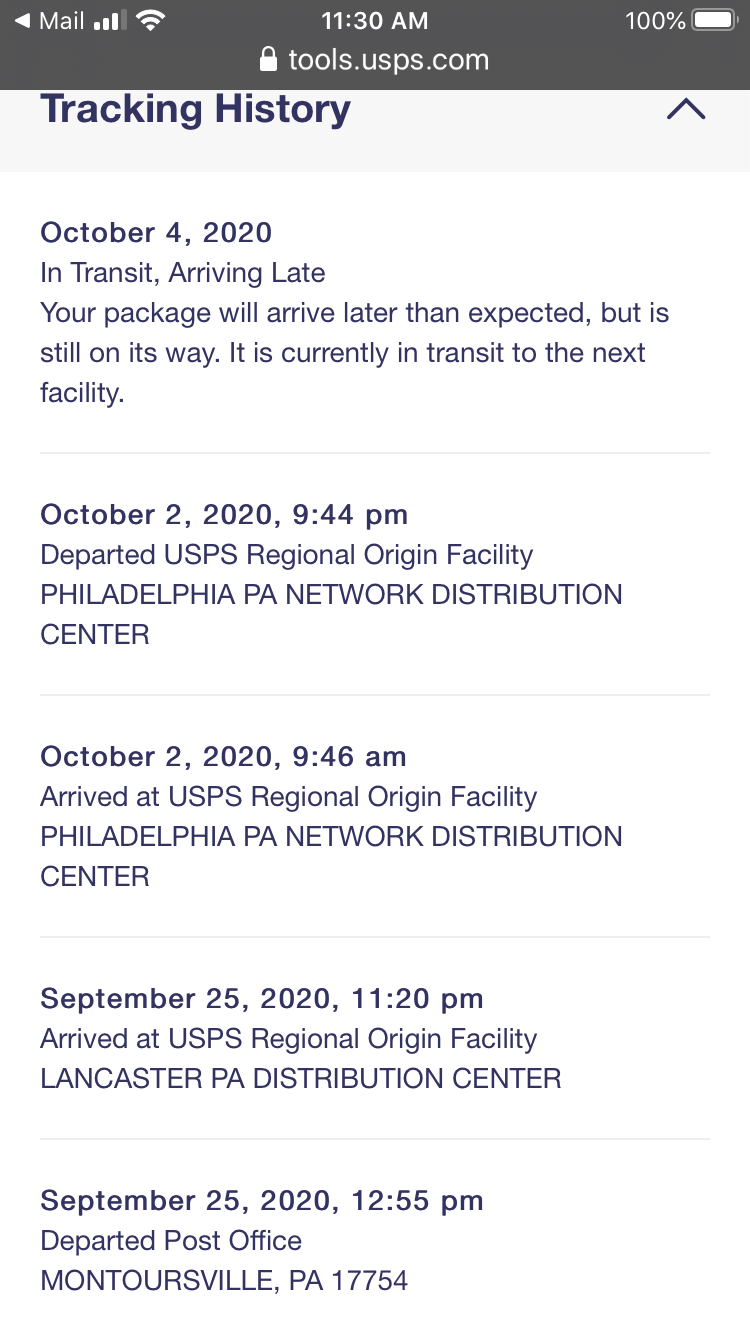Image resolution: width=750 pixels, height=1334 pixels.
Task: Tap Departed USPS Regional Origin Facility text
Action: (x=287, y=555)
